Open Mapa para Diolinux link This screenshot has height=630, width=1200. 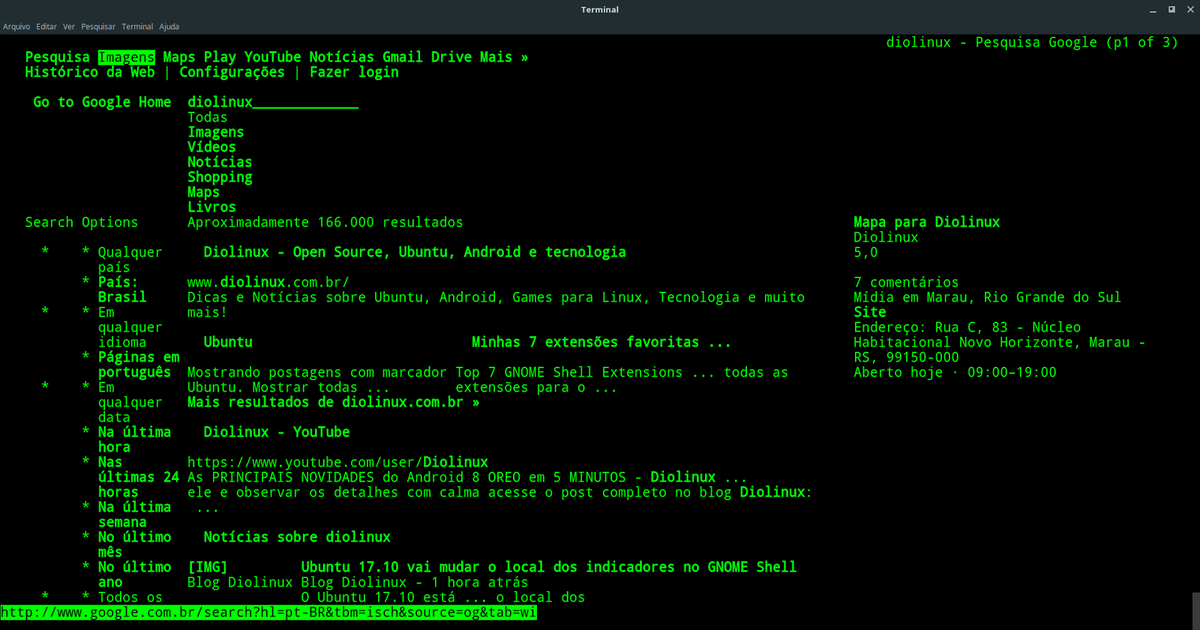[x=927, y=222]
